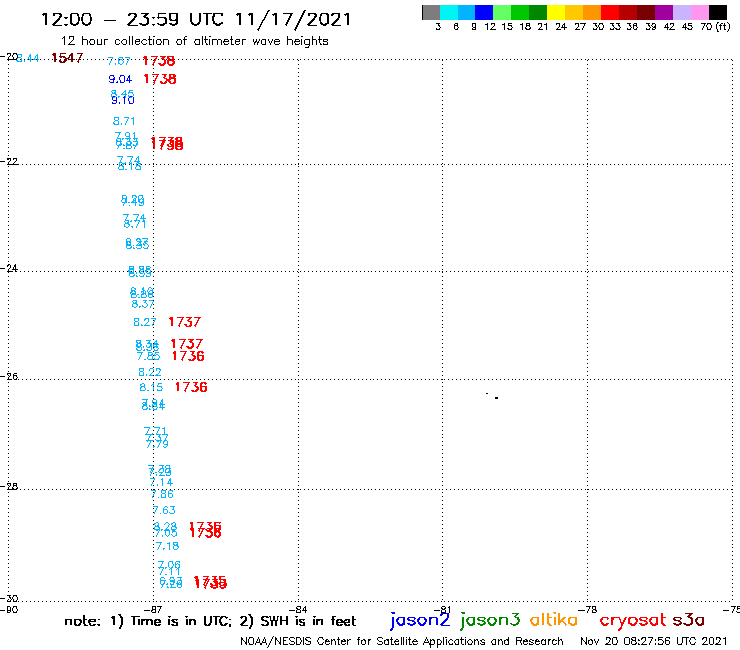Click the "-28" latitude axis label

9,486
